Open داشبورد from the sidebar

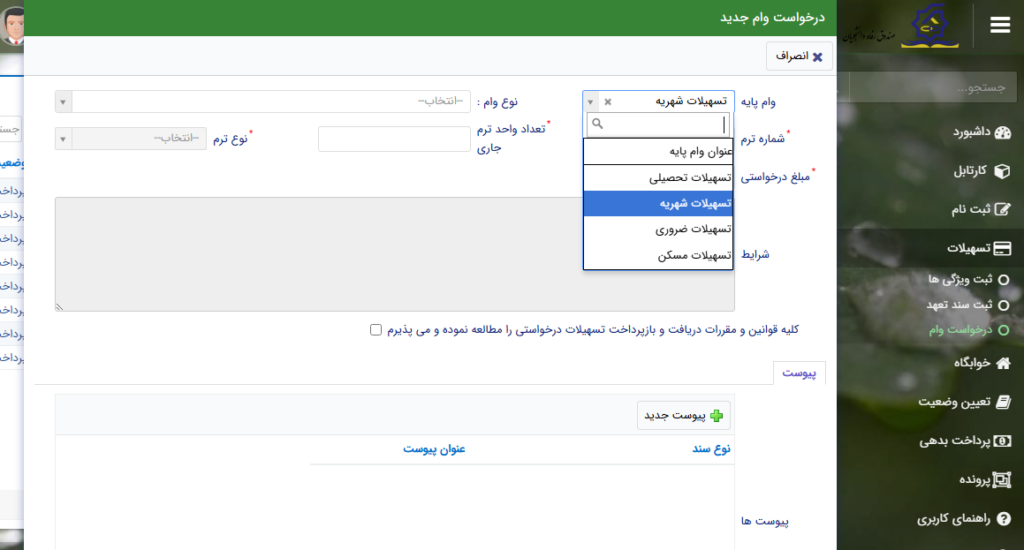(968, 132)
